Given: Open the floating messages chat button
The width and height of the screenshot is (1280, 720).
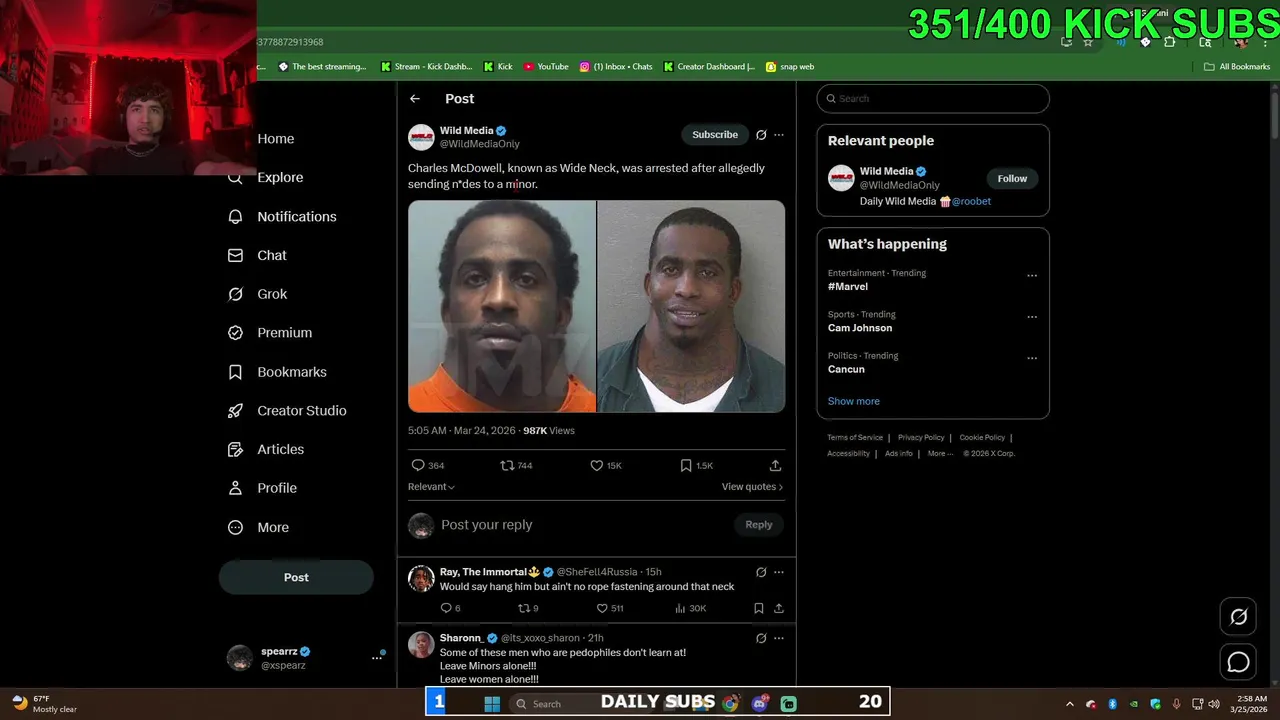Looking at the screenshot, I should click(1239, 662).
